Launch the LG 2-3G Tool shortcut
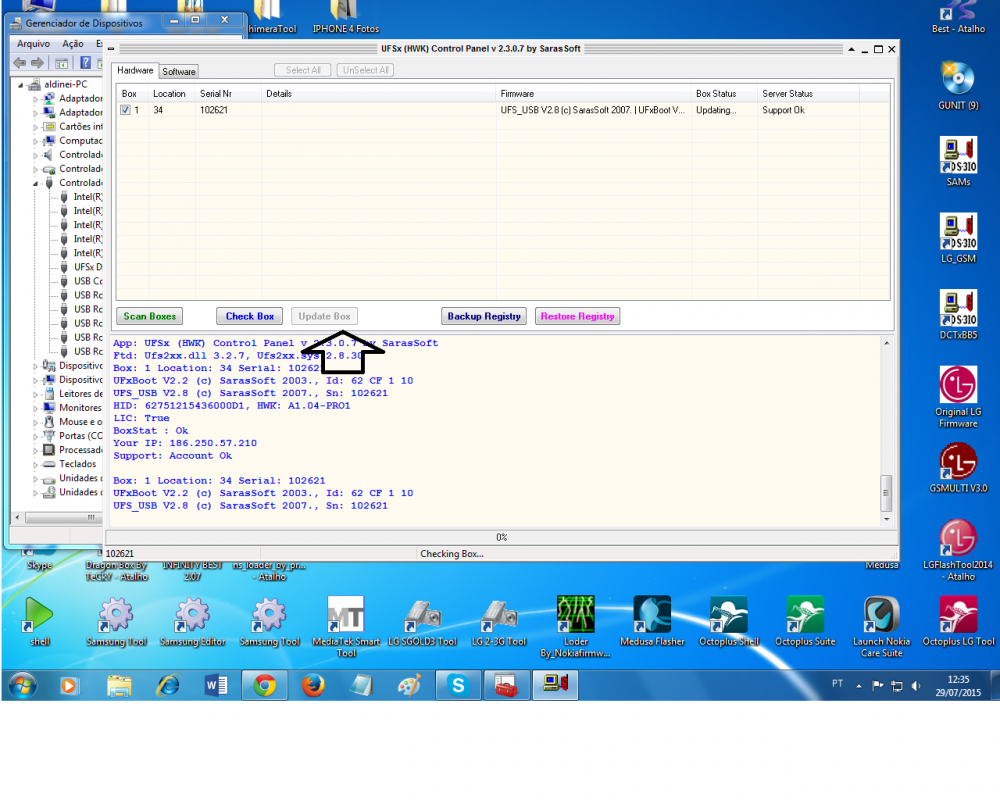 tap(499, 614)
